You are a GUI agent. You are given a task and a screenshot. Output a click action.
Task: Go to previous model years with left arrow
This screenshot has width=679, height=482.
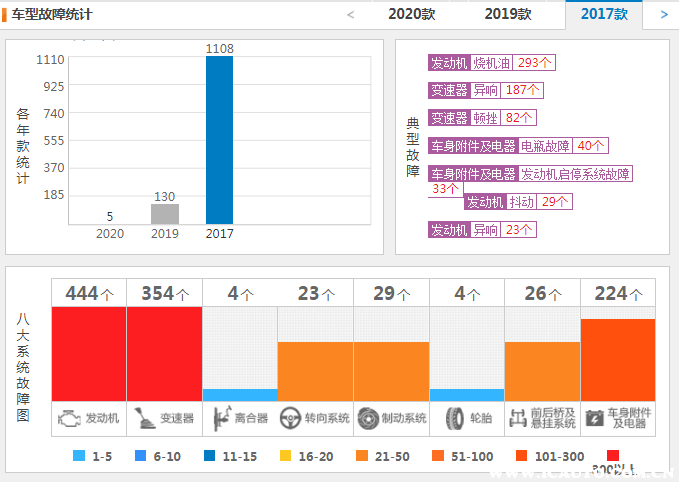[350, 15]
